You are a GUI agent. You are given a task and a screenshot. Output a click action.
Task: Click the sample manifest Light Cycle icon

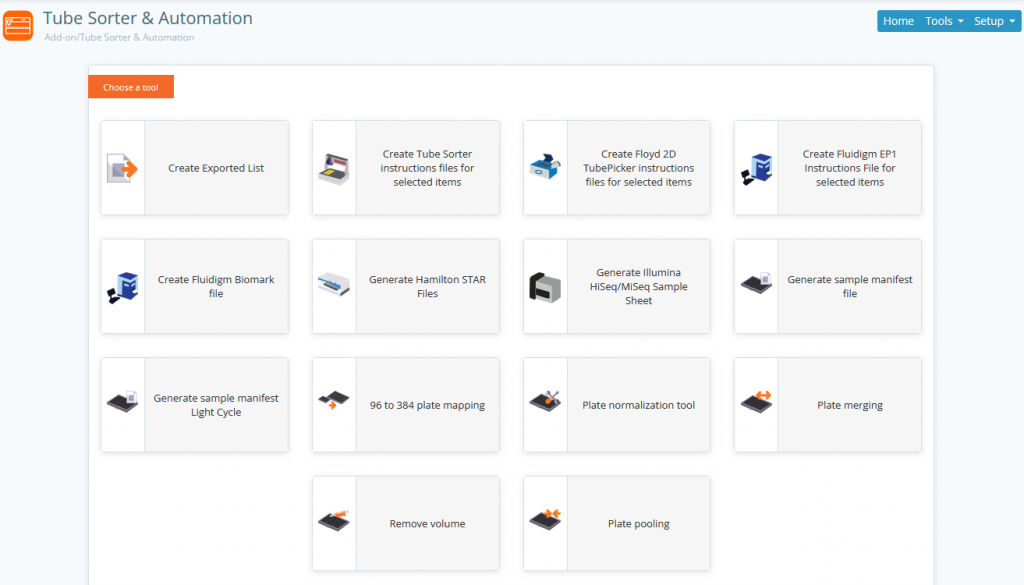click(x=123, y=402)
